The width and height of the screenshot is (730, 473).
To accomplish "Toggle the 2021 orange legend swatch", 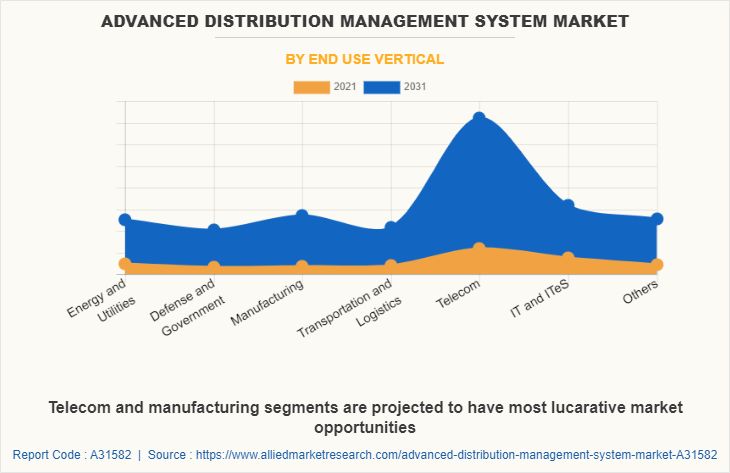I will click(311, 87).
